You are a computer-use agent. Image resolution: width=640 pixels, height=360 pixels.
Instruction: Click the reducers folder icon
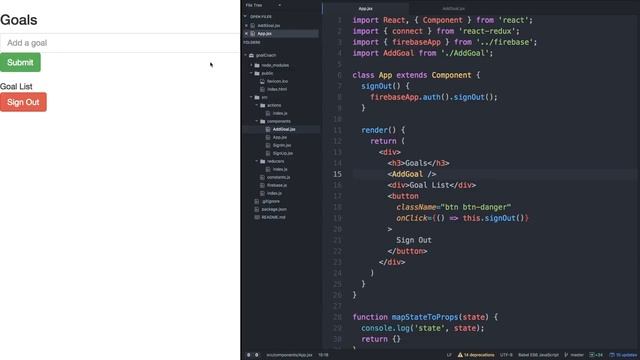263,161
